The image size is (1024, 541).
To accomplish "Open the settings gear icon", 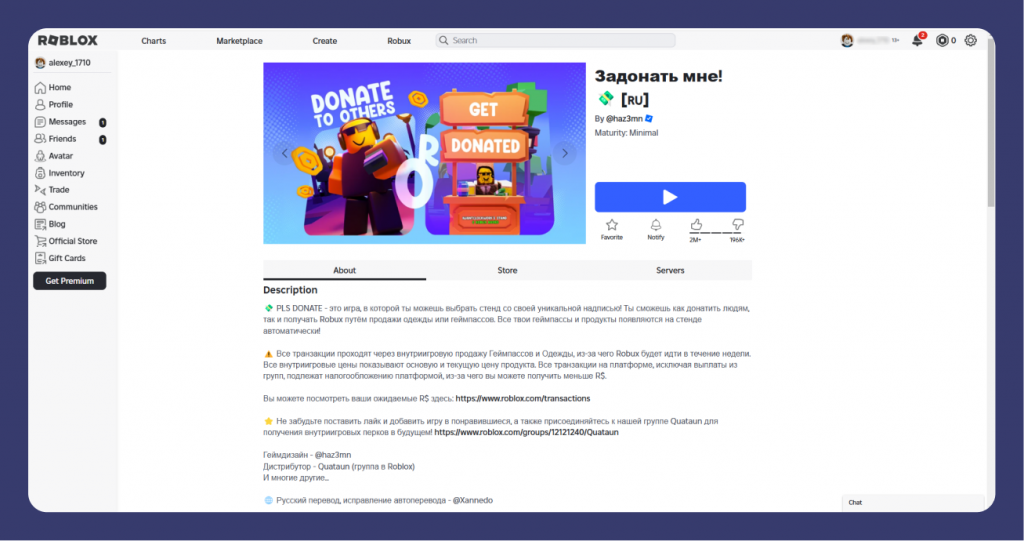I will (x=970, y=41).
